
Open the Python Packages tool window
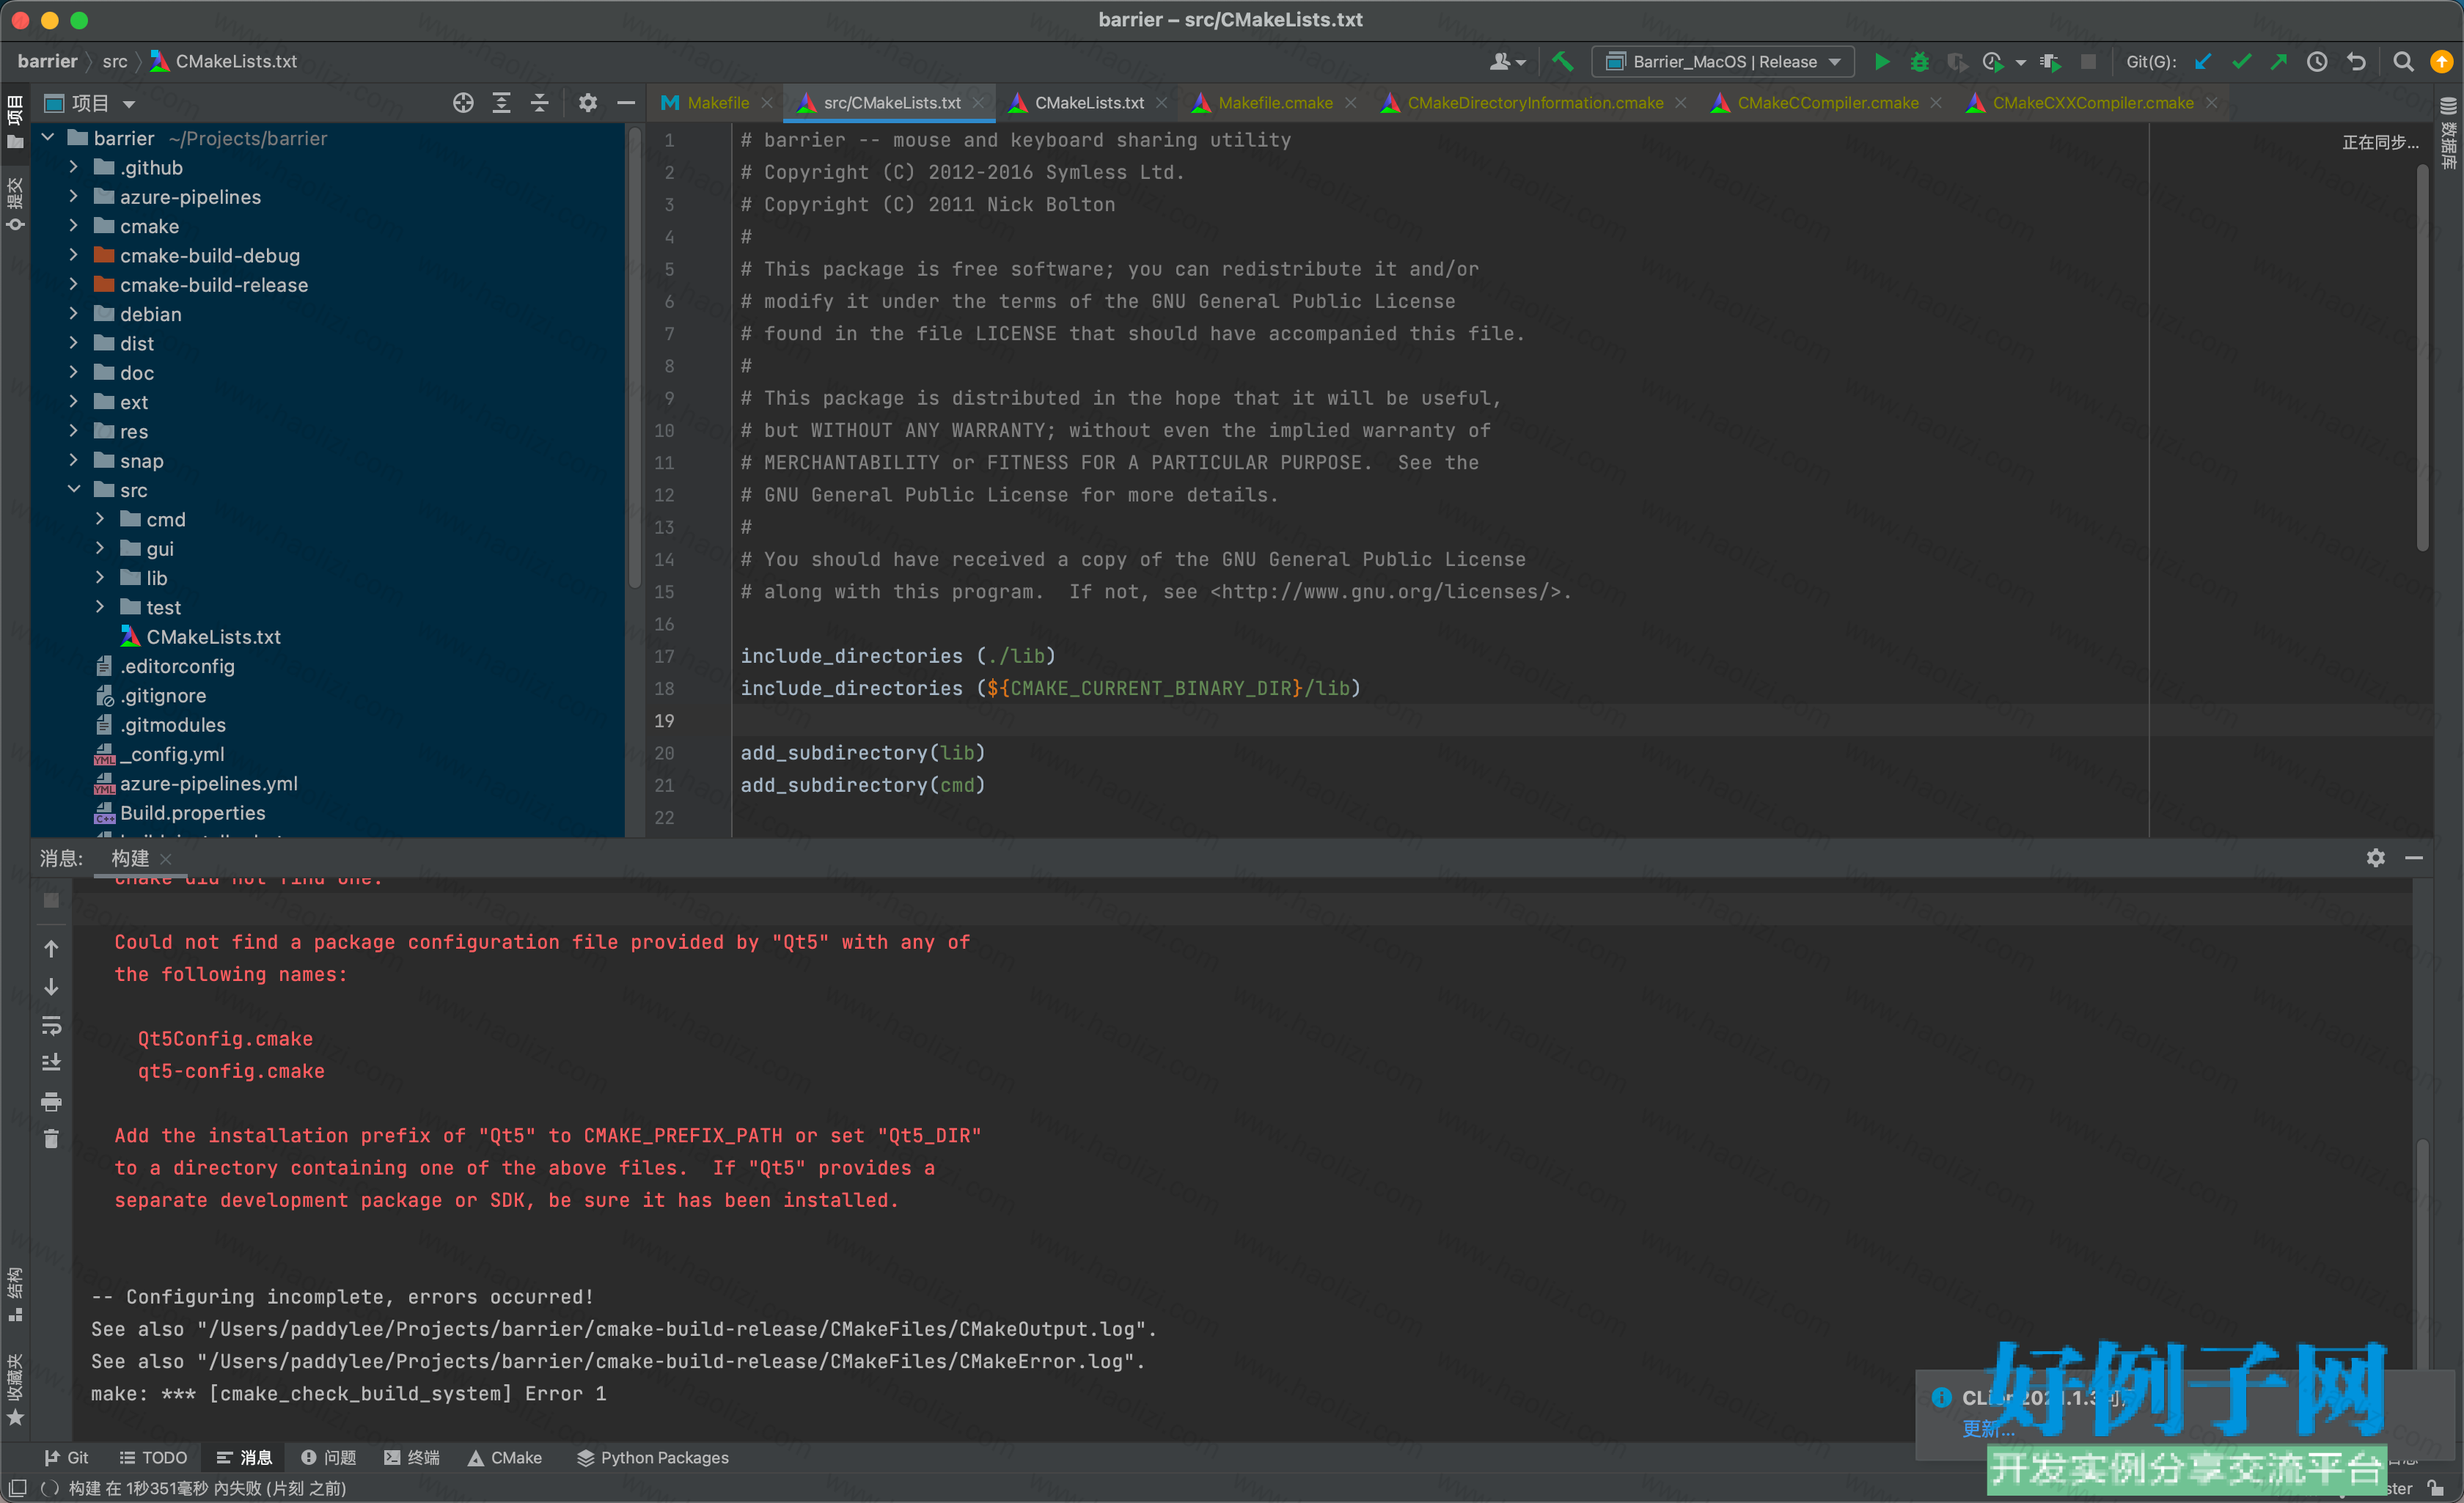pos(653,1458)
